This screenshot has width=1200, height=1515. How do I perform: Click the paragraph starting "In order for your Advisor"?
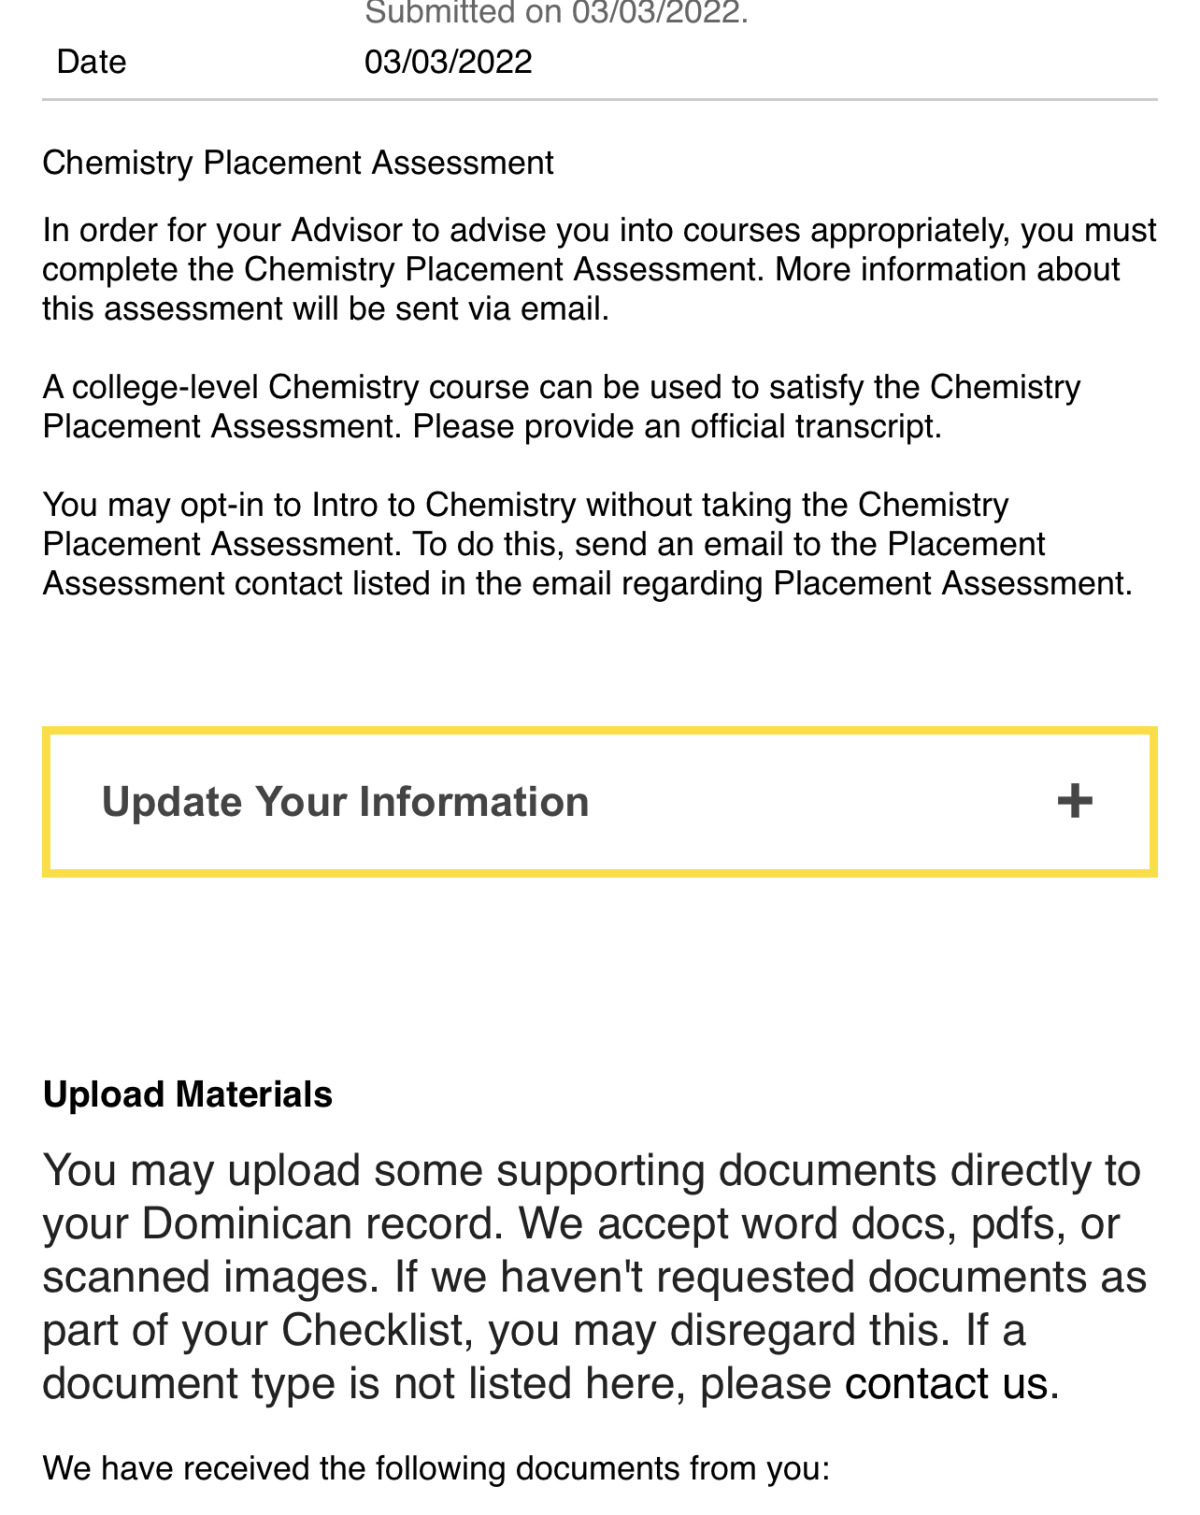(599, 269)
